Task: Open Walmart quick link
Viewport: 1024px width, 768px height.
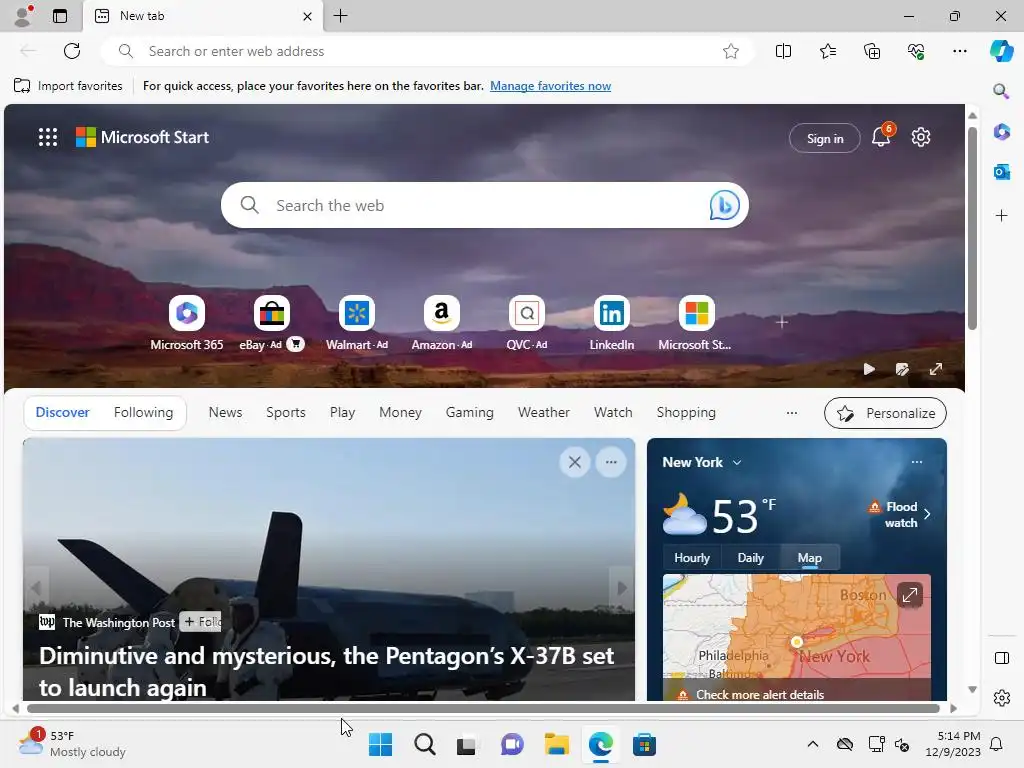Action: tap(357, 323)
